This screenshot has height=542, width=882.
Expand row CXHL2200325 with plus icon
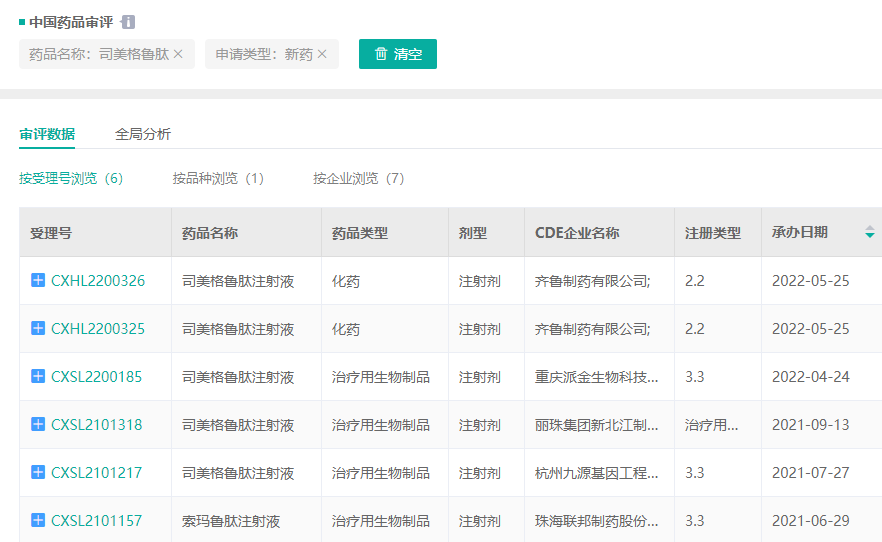[38, 328]
